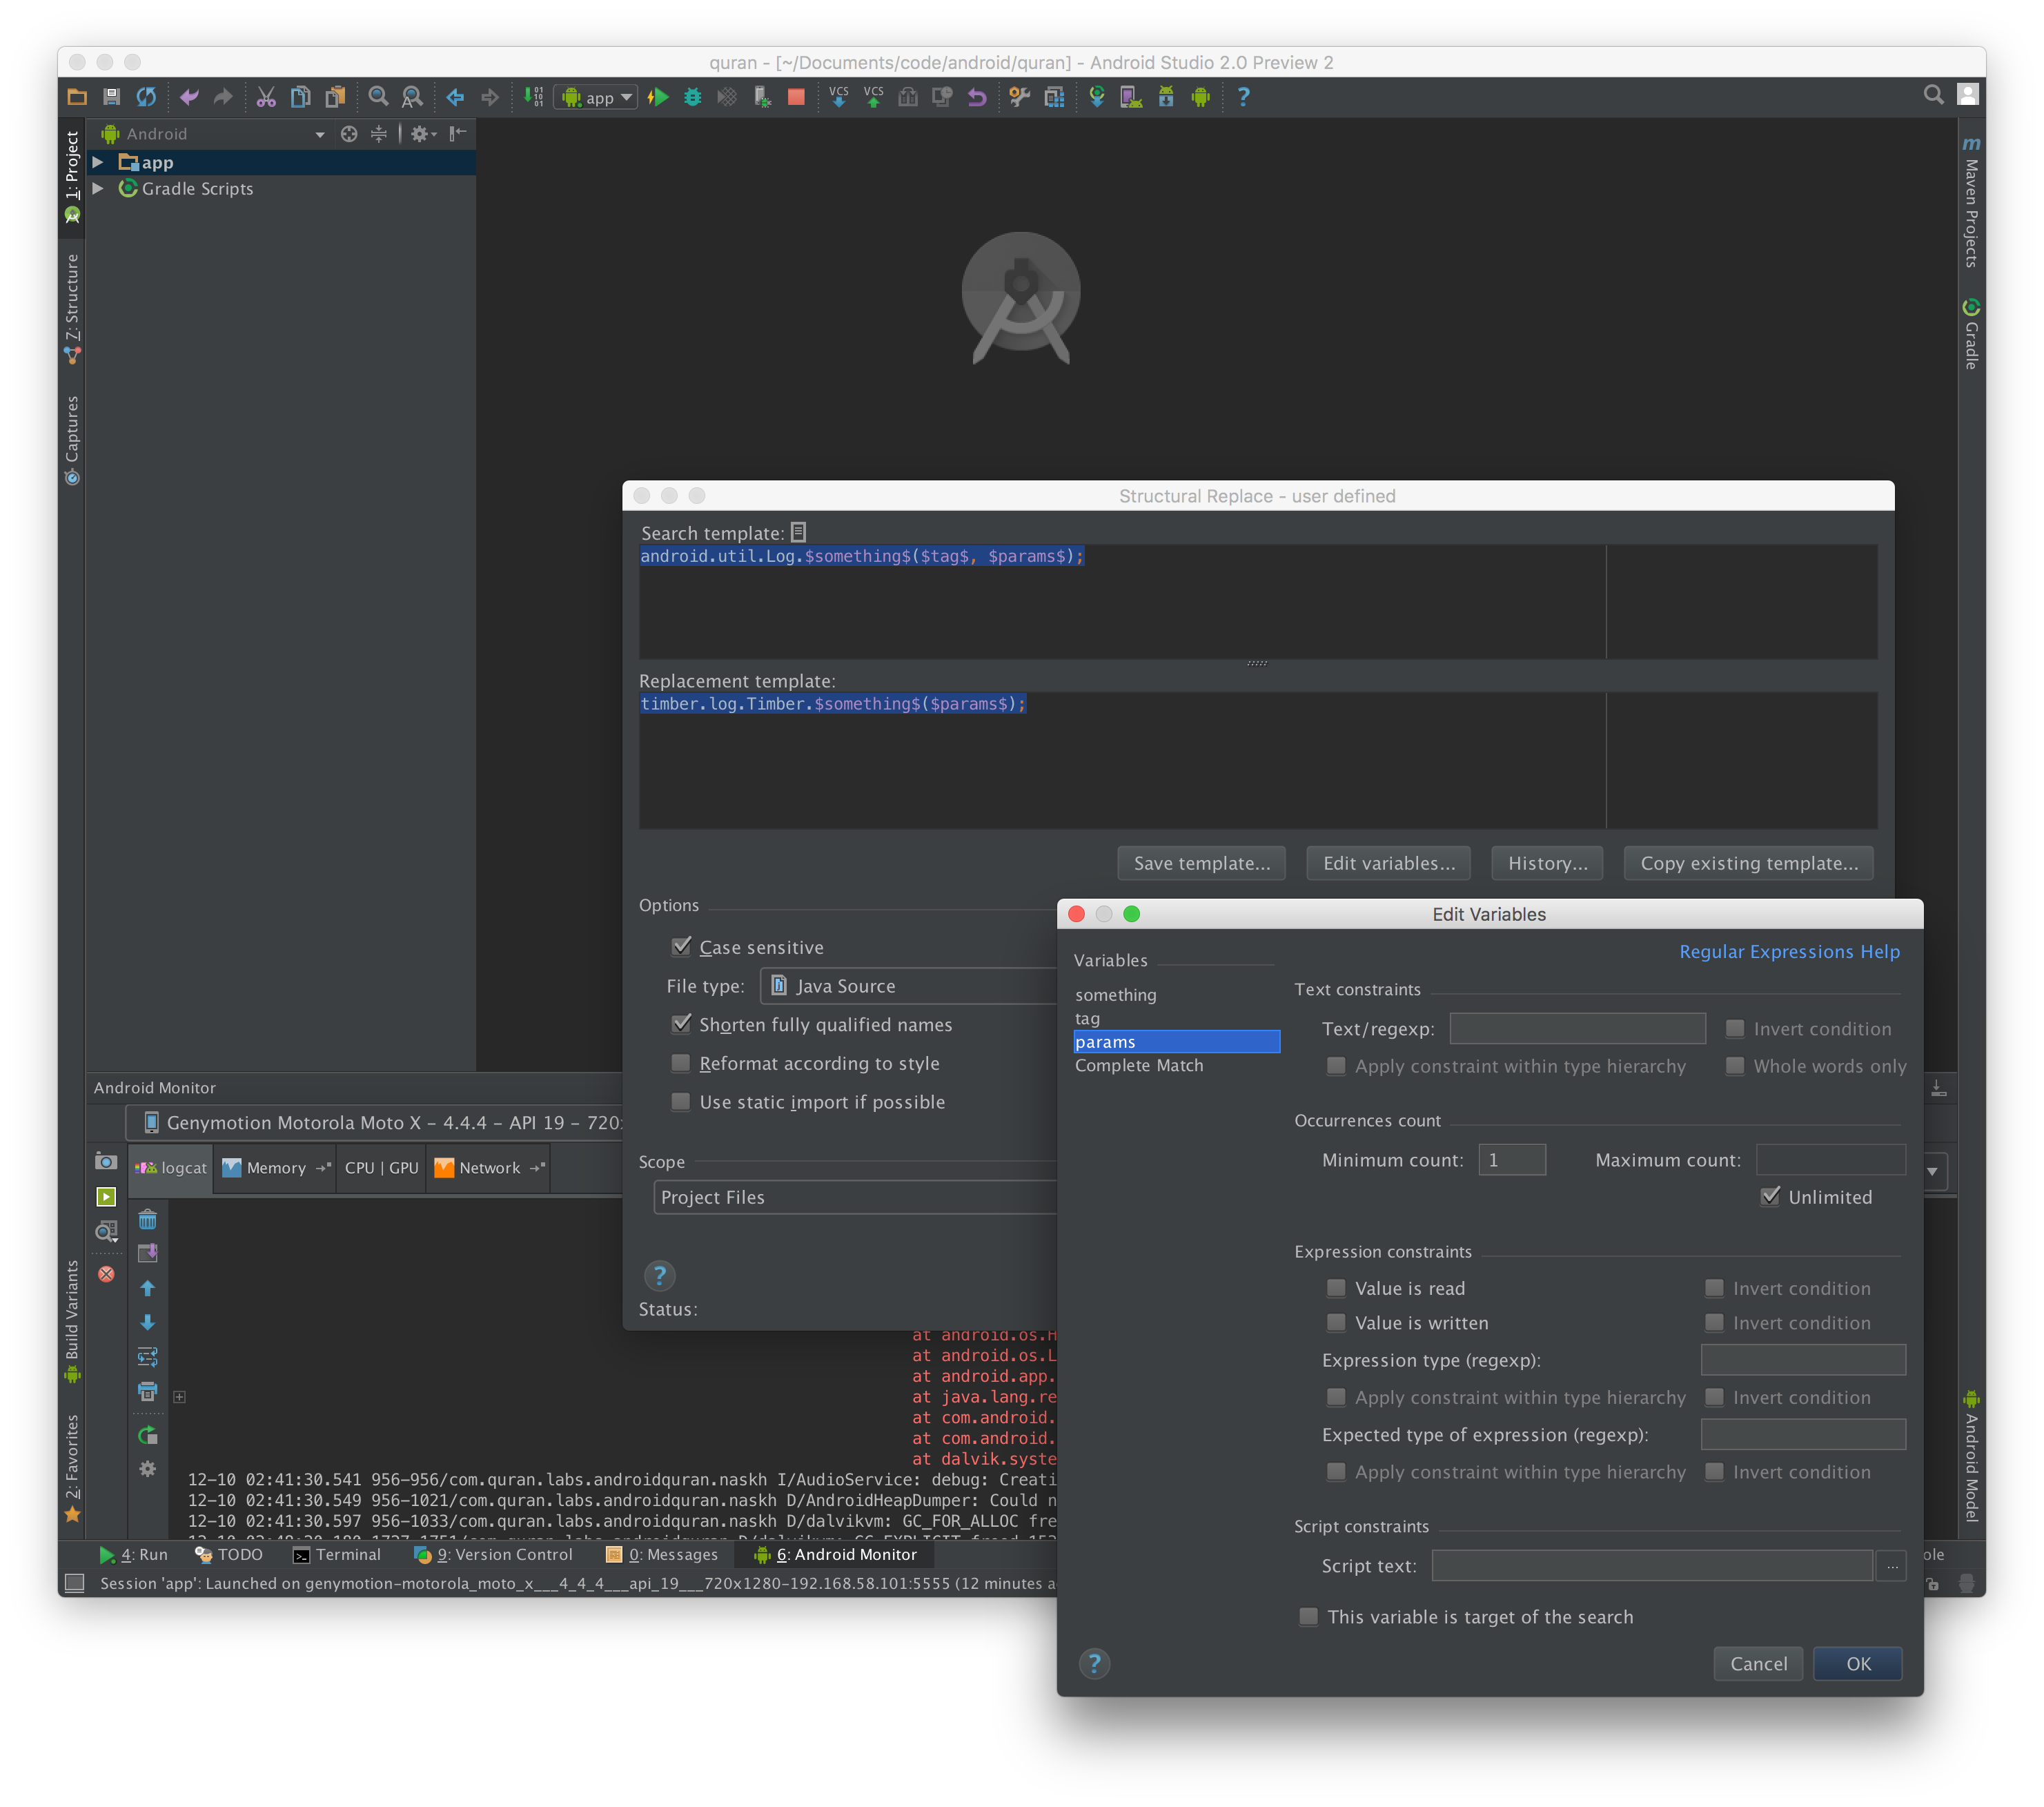Switch to the Network tab
The height and width of the screenshot is (1807, 2044).
(489, 1167)
